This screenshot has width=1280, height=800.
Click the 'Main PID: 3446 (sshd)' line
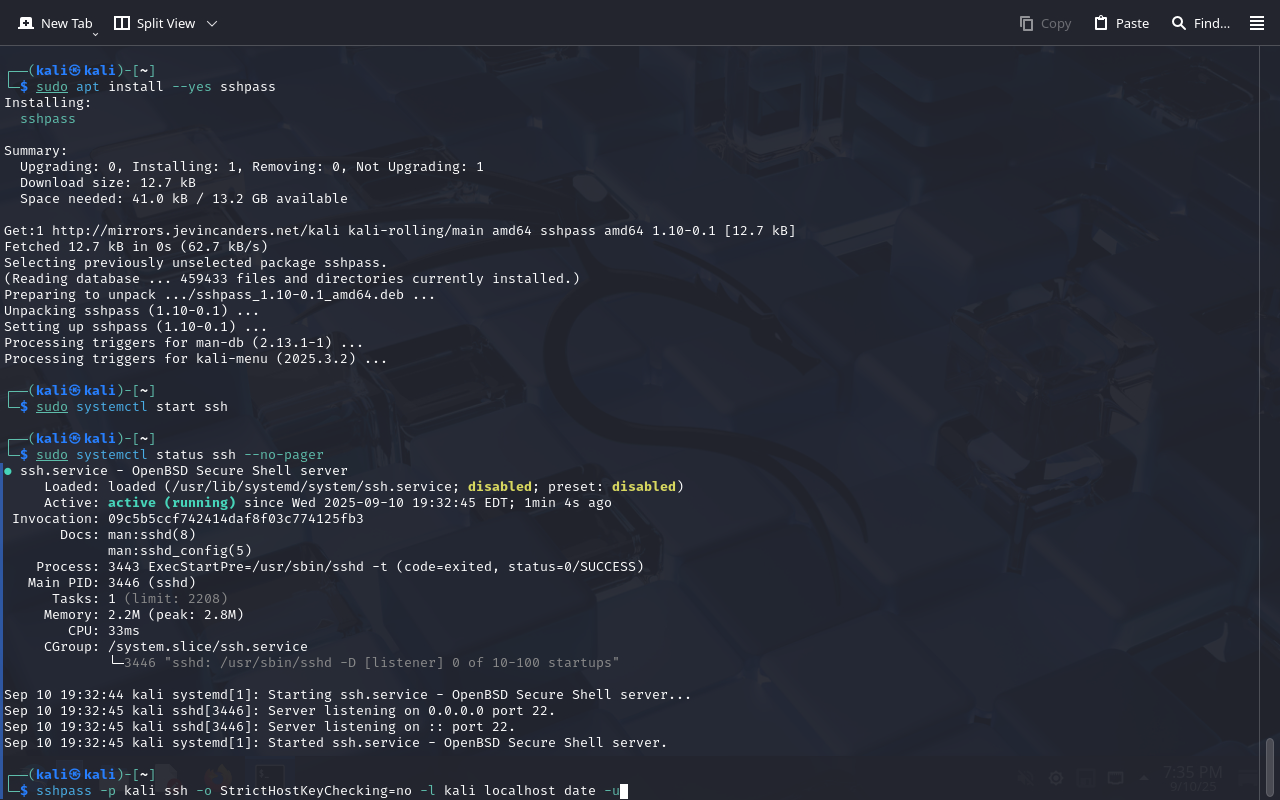point(112,583)
